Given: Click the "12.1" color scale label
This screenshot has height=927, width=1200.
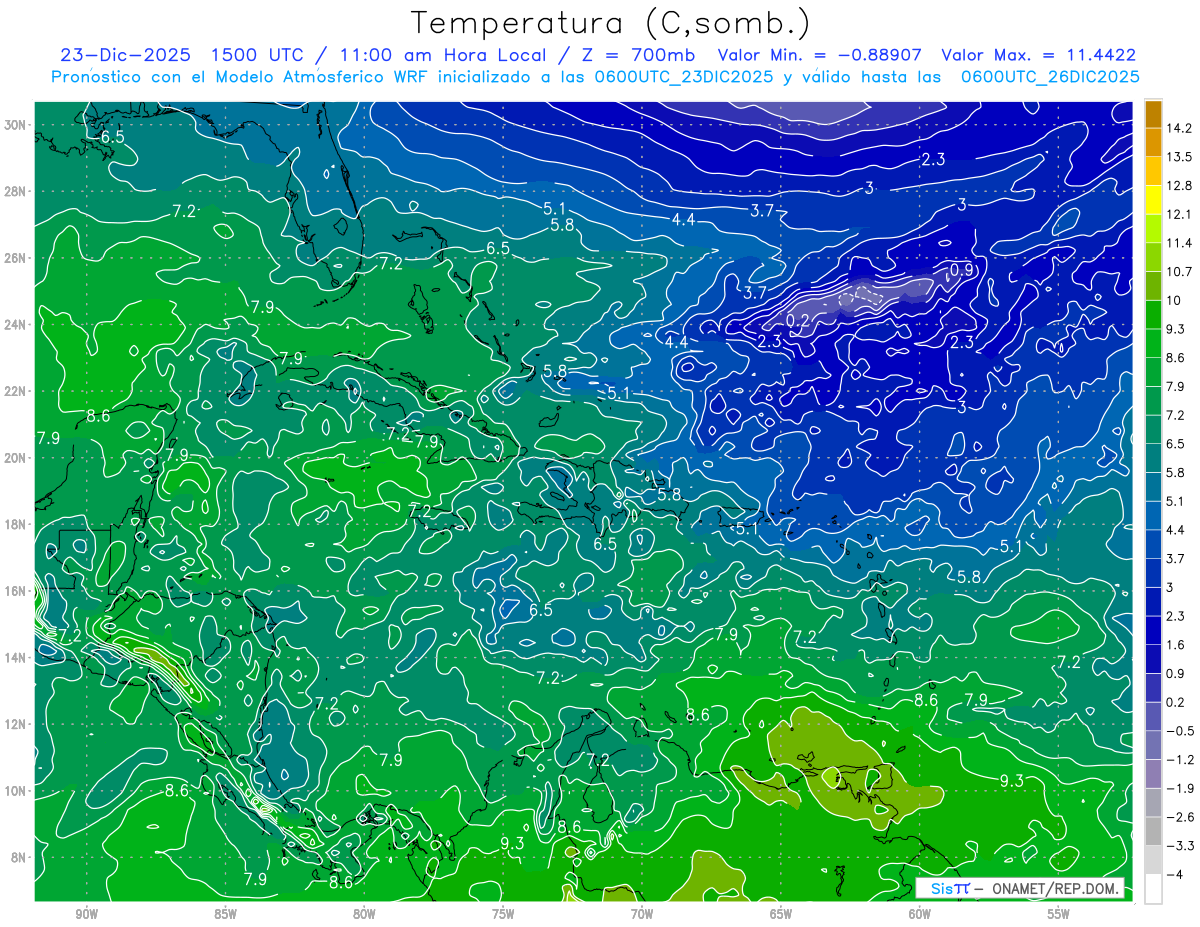Looking at the screenshot, I should pos(1180,214).
